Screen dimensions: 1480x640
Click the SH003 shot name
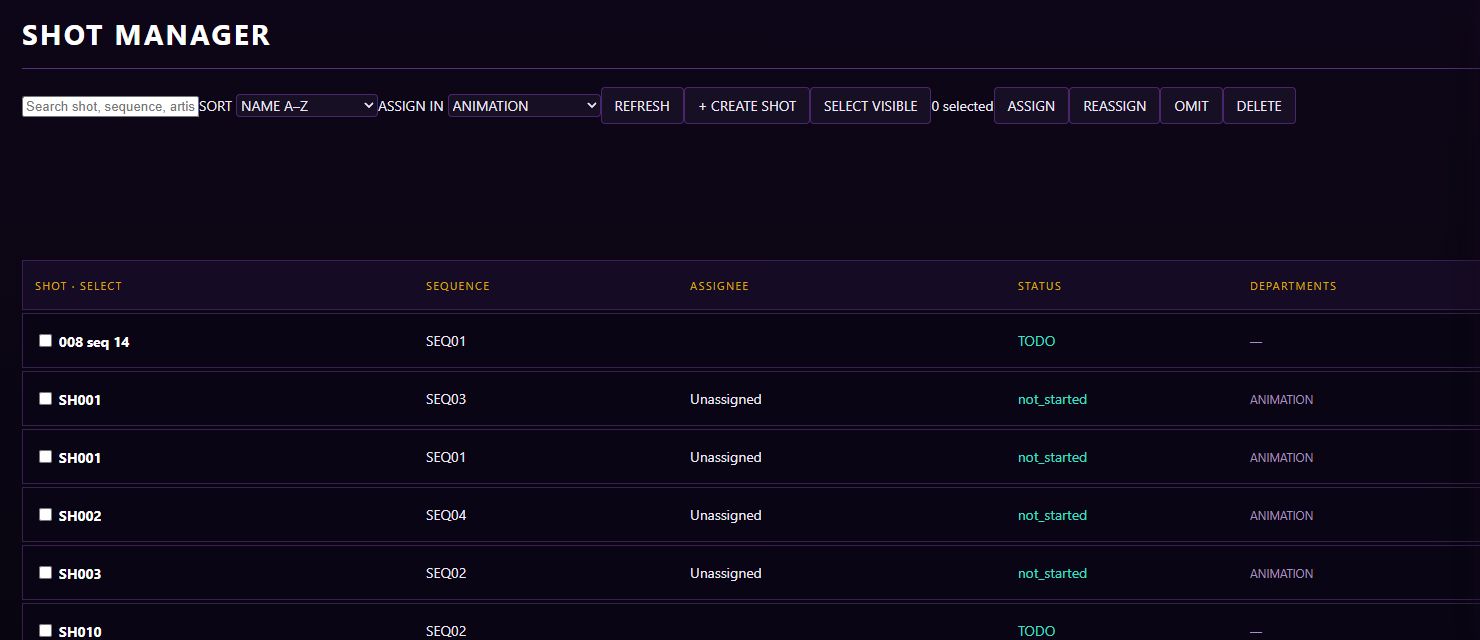pos(80,574)
